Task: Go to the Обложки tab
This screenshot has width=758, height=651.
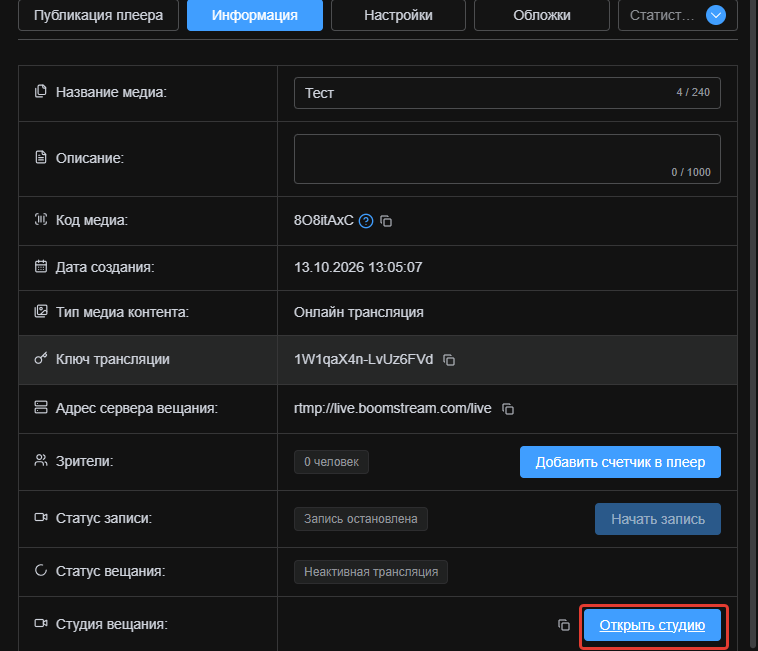Action: 542,15
